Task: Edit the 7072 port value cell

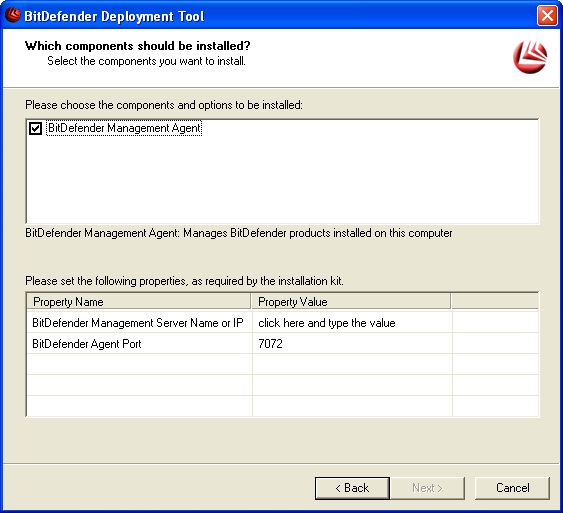Action: tap(352, 344)
